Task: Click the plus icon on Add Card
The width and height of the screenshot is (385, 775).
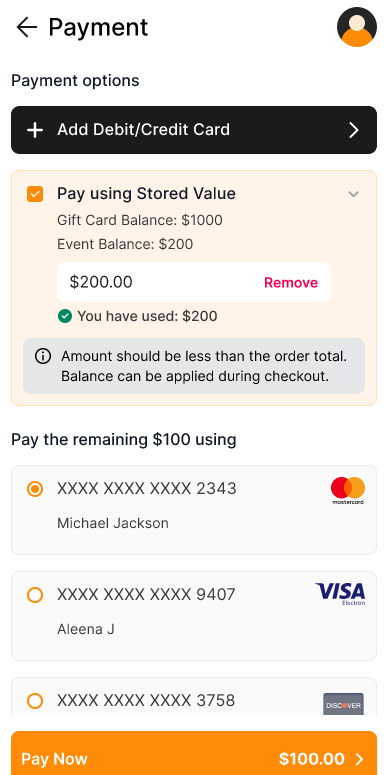Action: tap(35, 130)
